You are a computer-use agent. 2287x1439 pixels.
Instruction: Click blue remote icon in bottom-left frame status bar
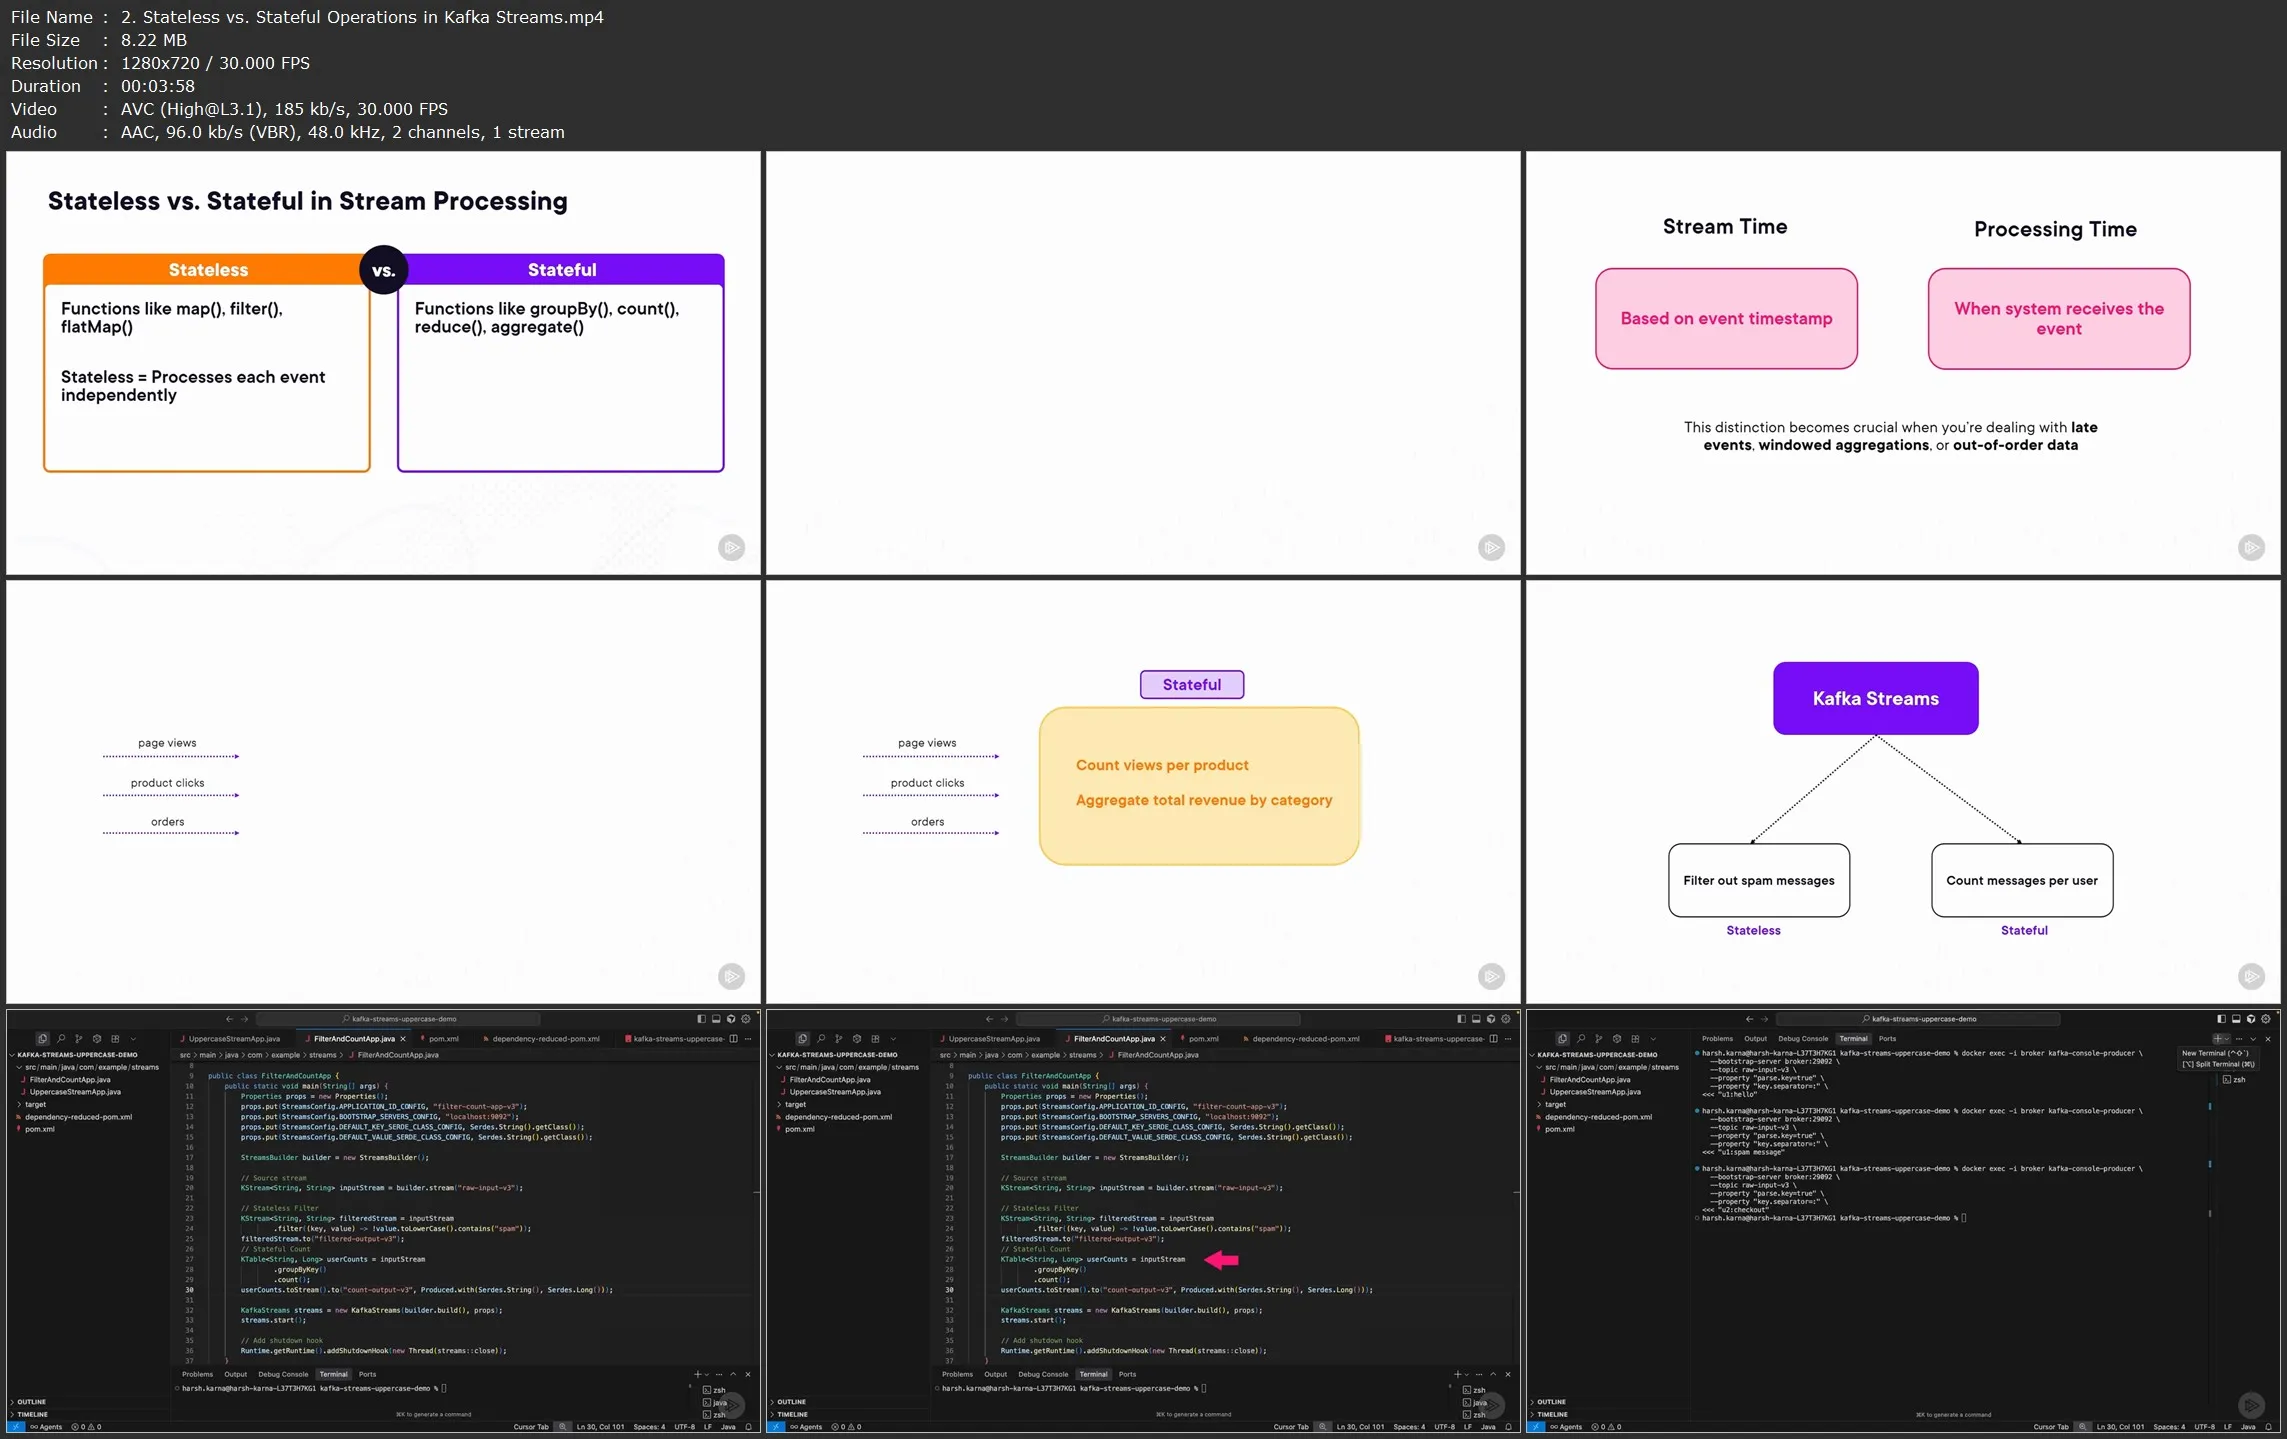tap(15, 1427)
